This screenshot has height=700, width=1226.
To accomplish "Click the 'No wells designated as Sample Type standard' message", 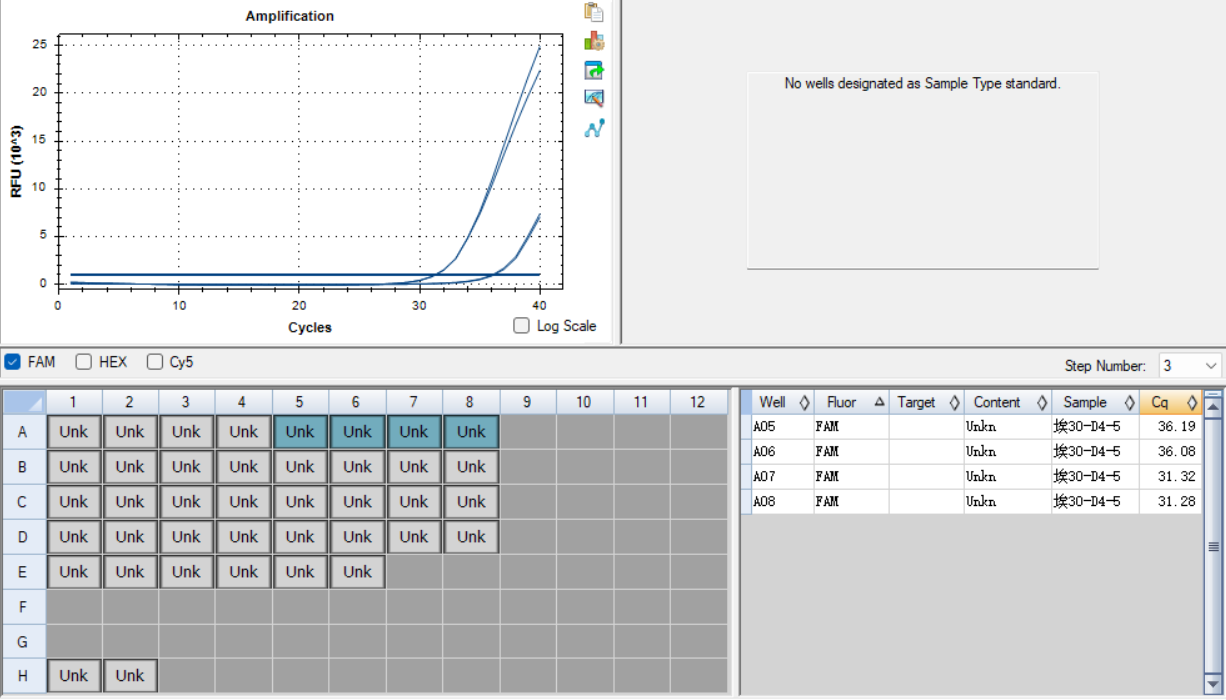I will [x=922, y=84].
